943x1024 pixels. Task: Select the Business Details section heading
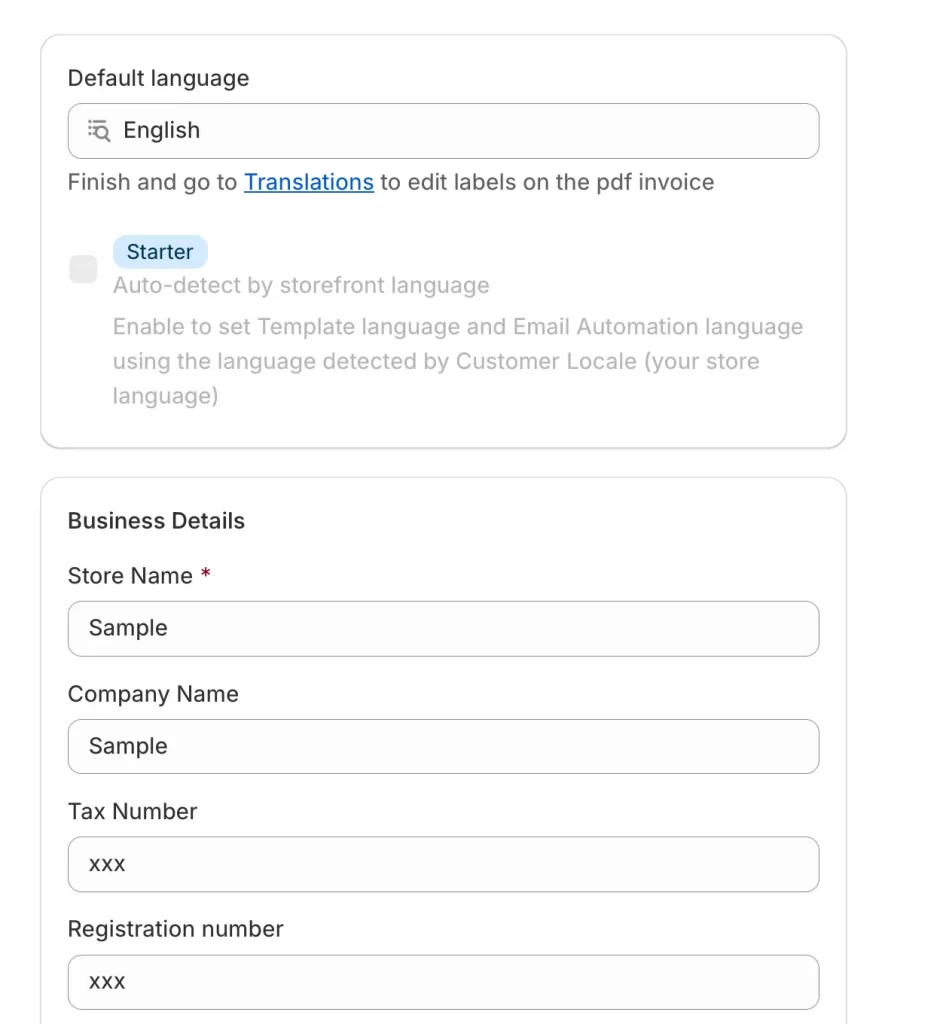tap(155, 520)
